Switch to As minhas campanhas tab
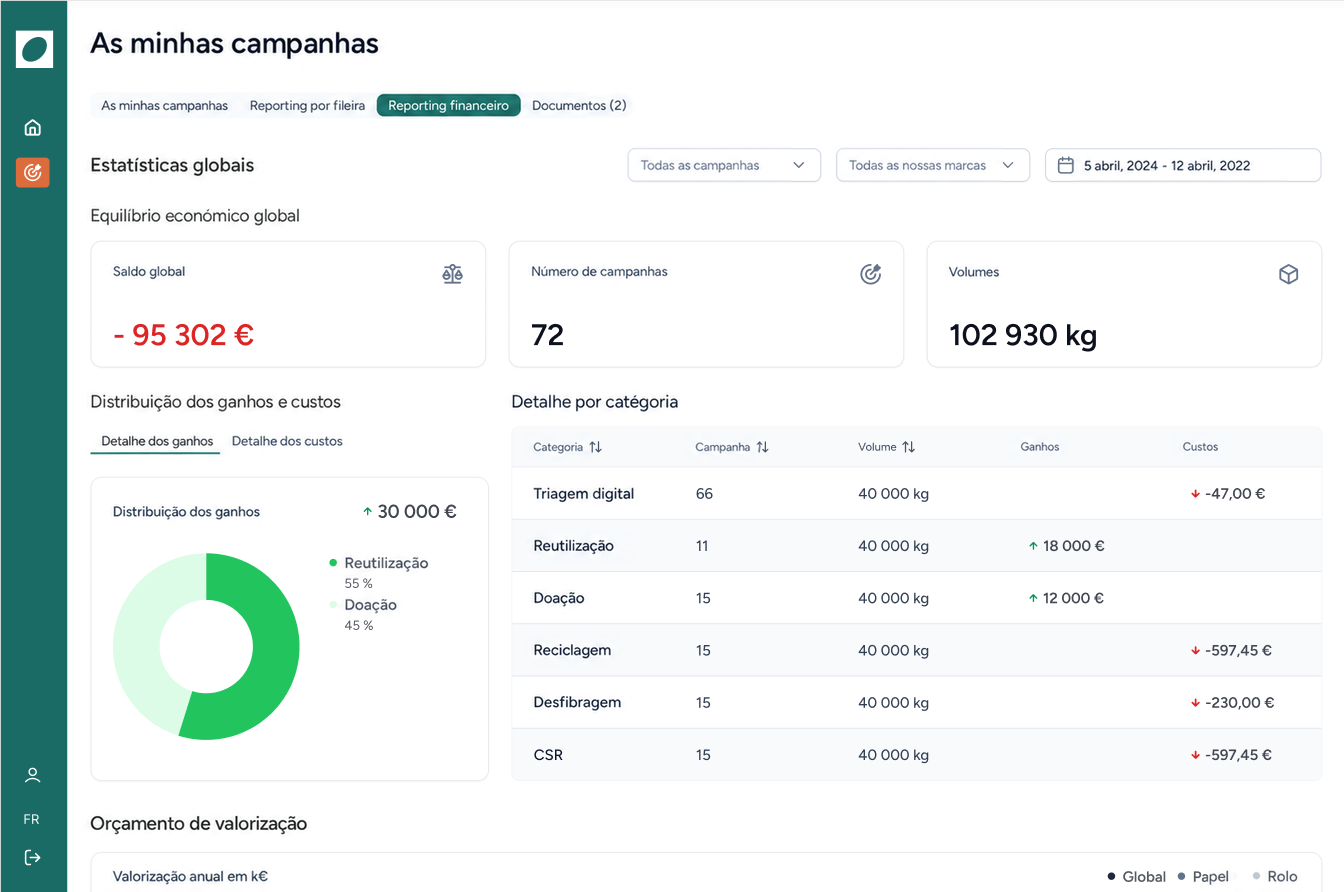Screen dimensions: 1344x892 click(165, 105)
